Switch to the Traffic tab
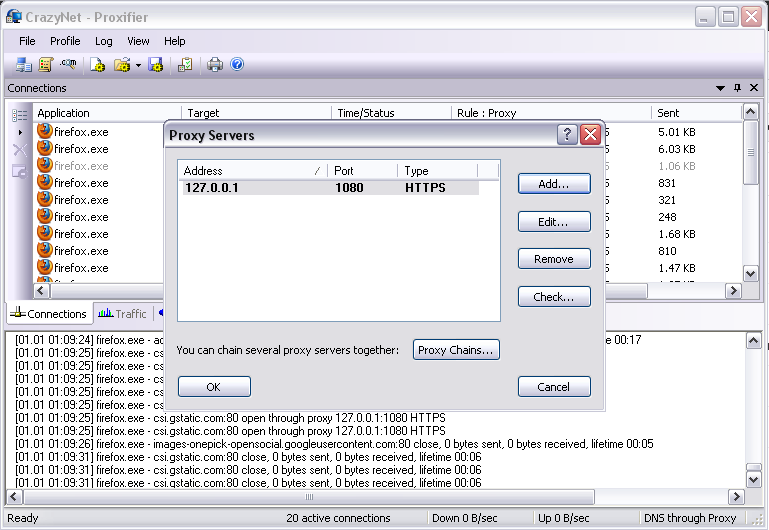This screenshot has width=769, height=530. pyautogui.click(x=123, y=314)
